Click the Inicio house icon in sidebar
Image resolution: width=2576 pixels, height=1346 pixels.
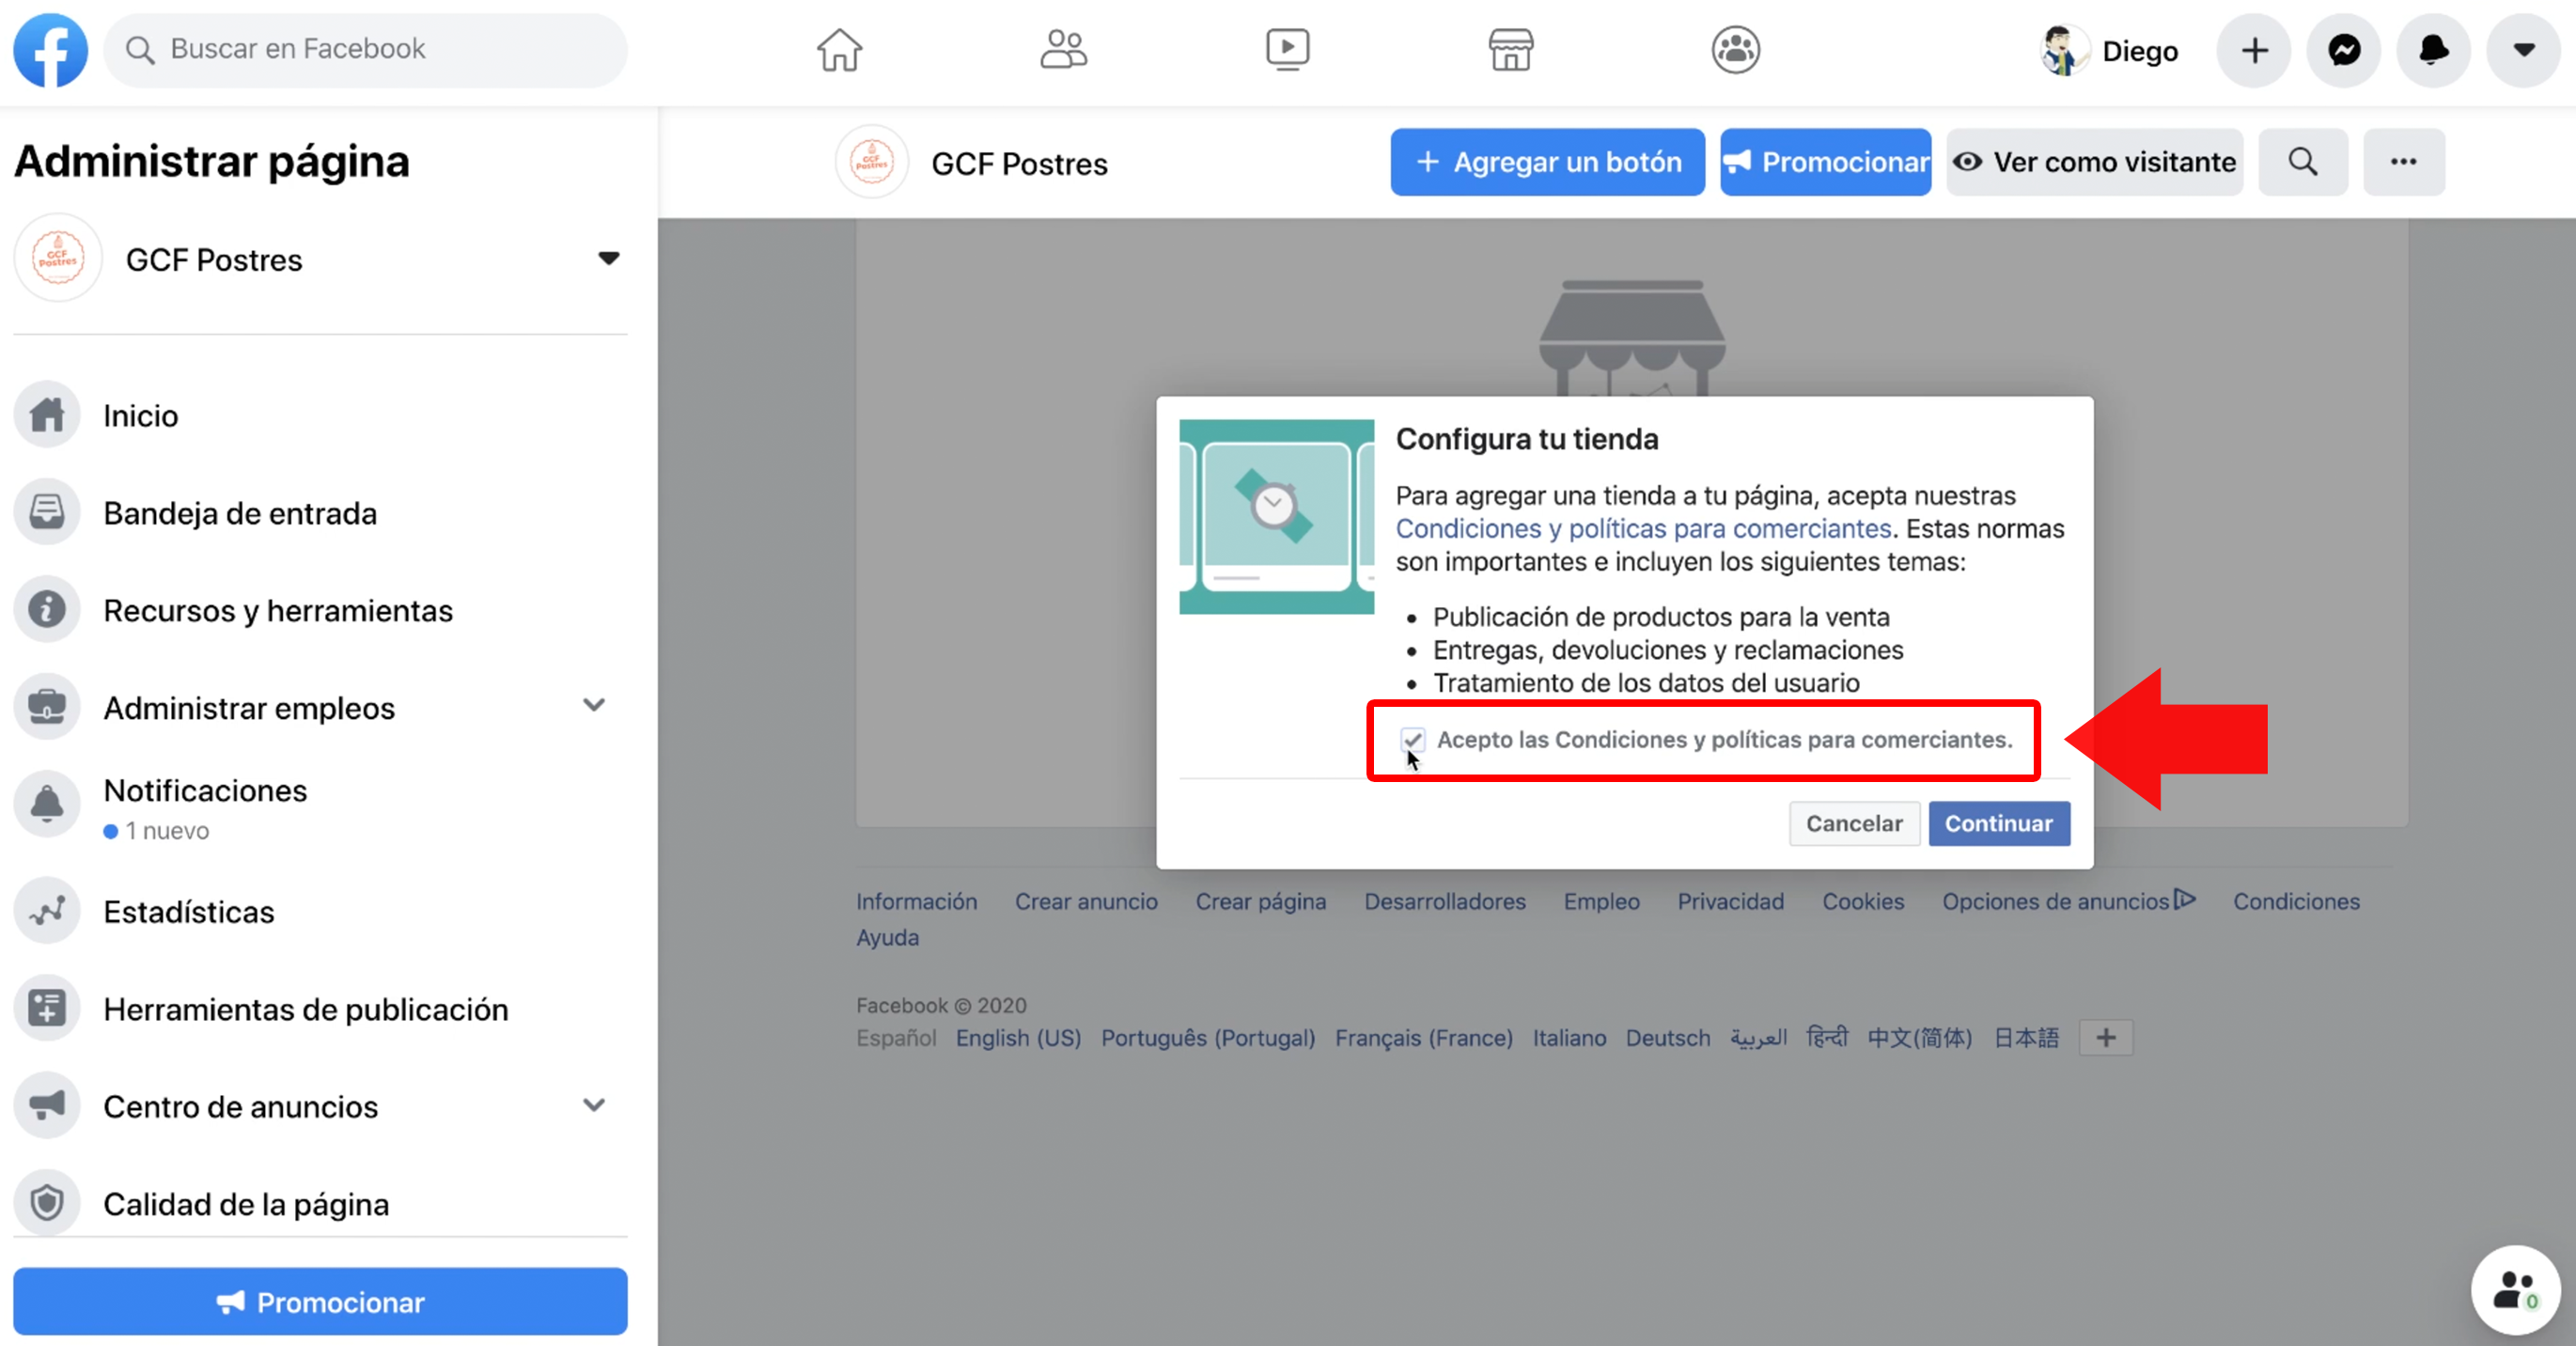coord(47,415)
